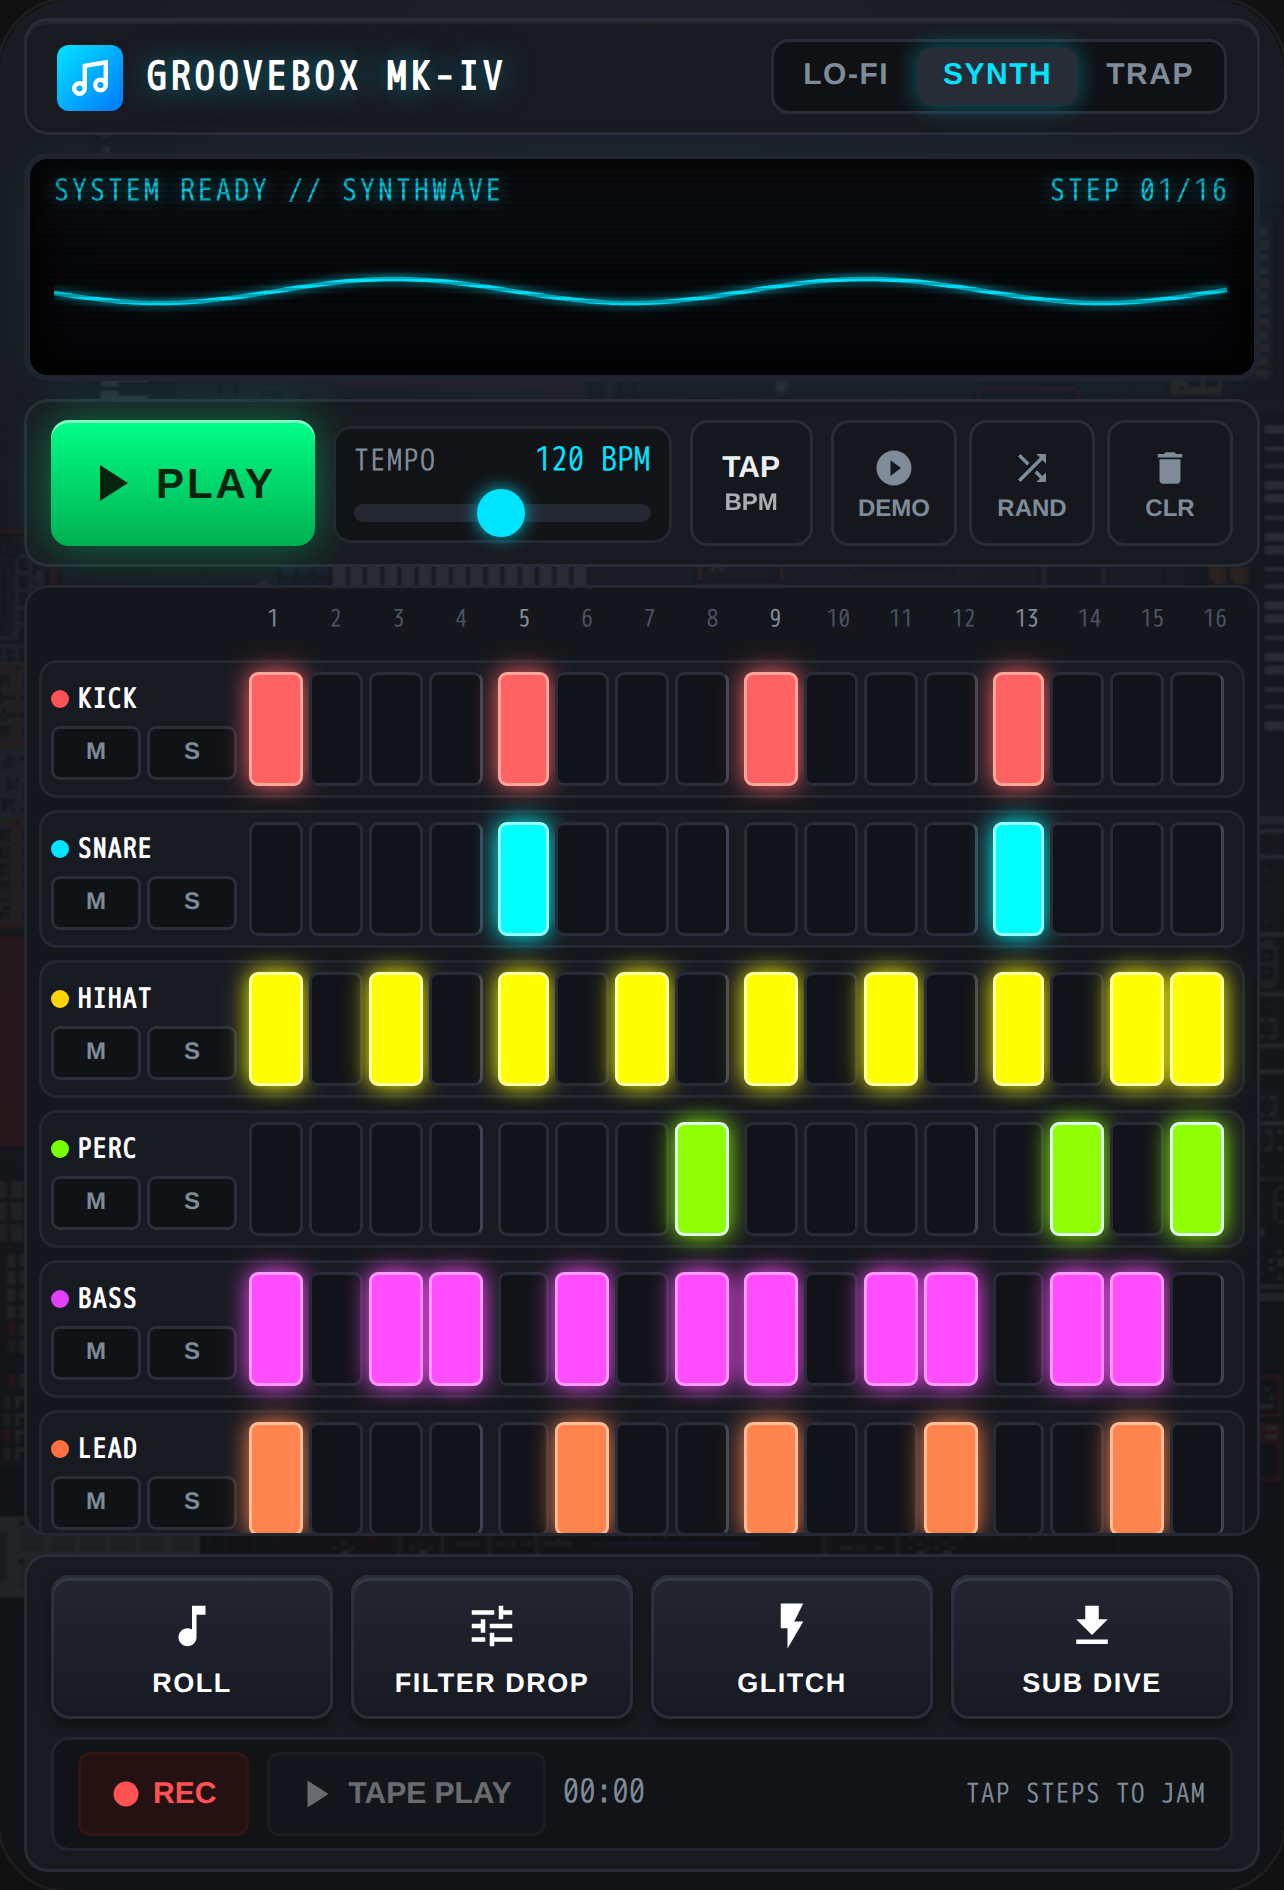Click the 120 BPM tempo readout
The height and width of the screenshot is (1890, 1284).
pos(593,459)
